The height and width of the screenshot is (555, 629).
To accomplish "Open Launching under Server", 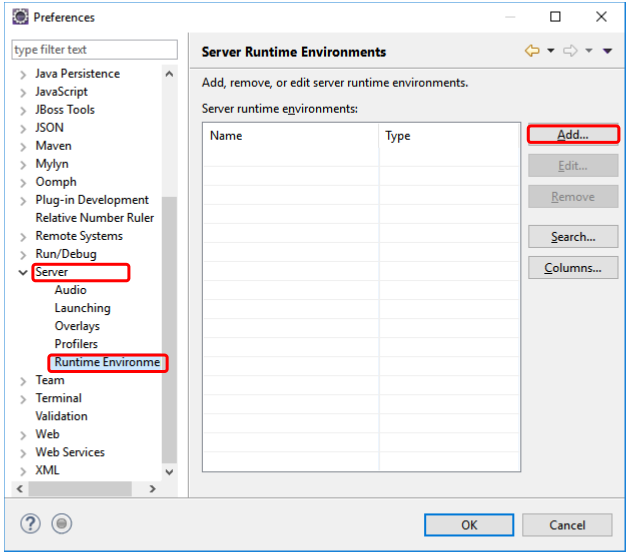I will coord(83,308).
